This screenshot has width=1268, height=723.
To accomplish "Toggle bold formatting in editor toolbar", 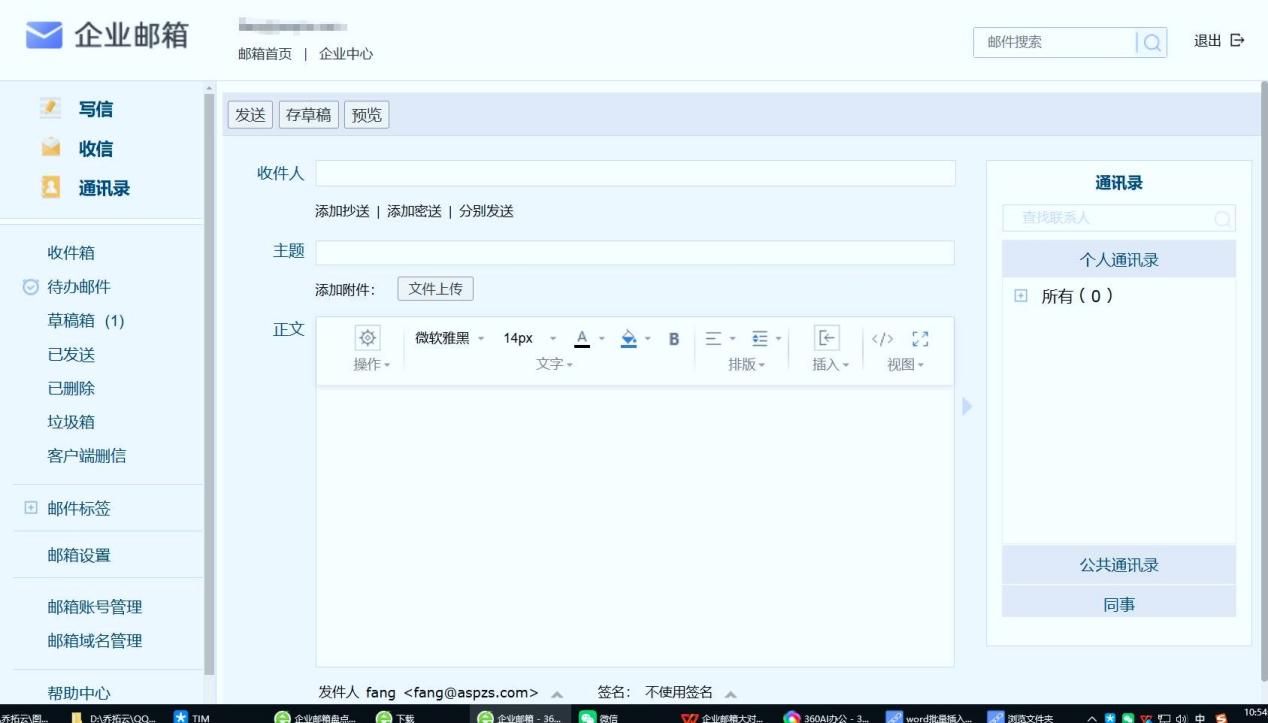I will click(x=674, y=339).
